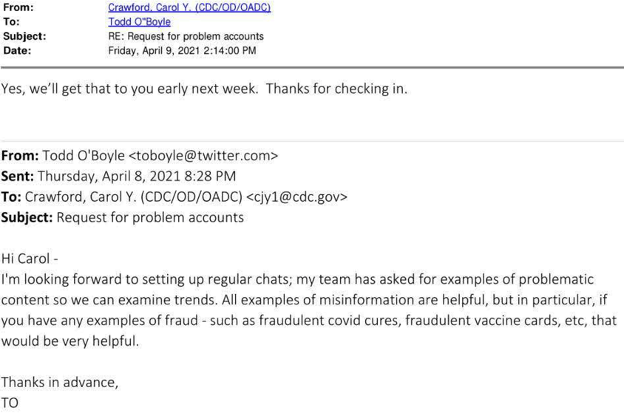
Task: Click the "TO" signature at the bottom
Action: [10, 403]
